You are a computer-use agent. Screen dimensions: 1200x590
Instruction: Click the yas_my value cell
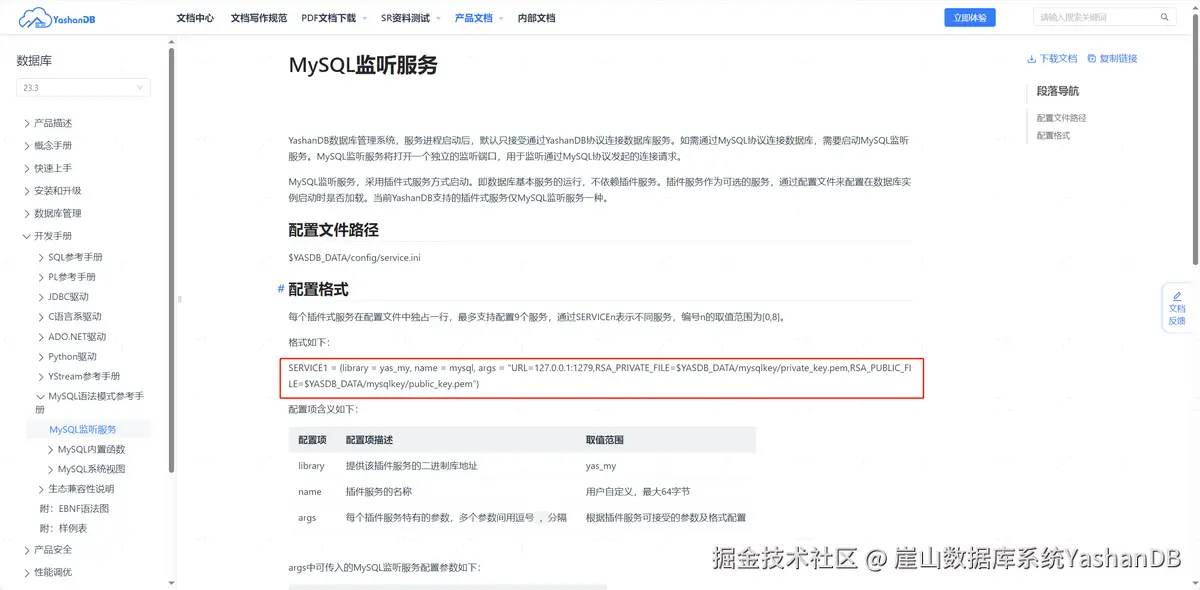click(601, 466)
